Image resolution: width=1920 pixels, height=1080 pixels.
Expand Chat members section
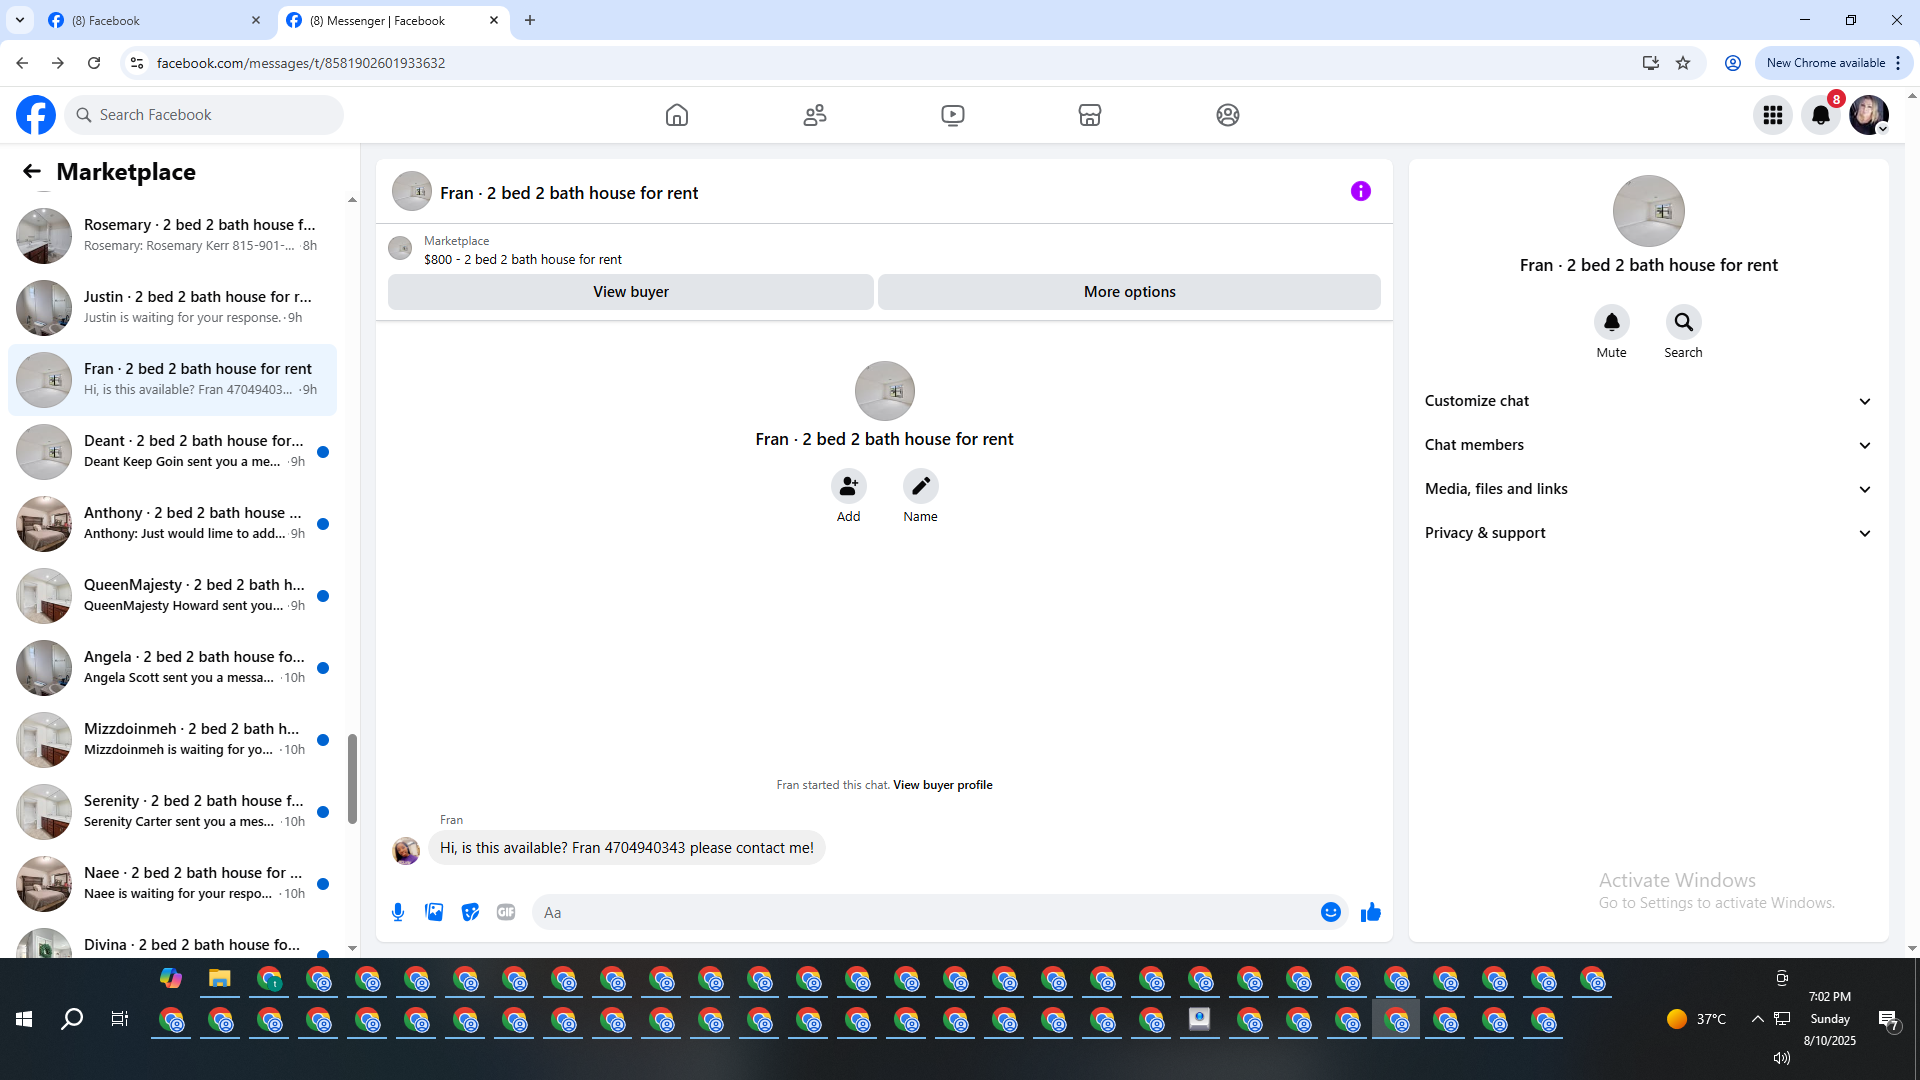1648,445
